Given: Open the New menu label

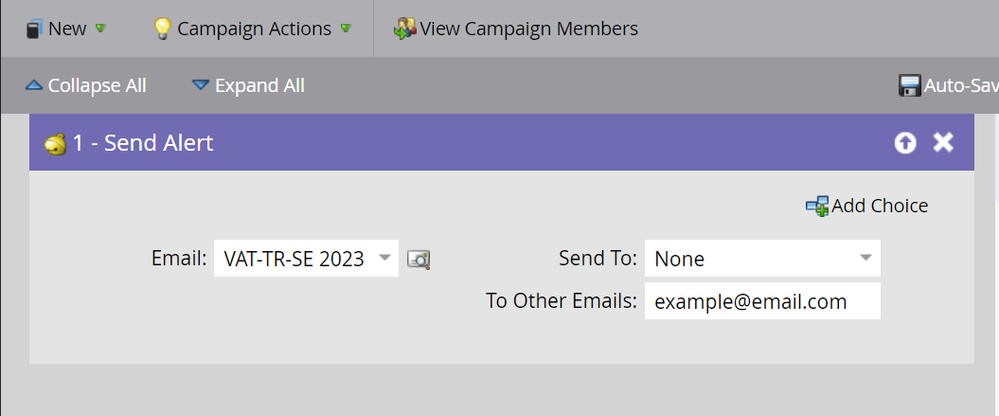Looking at the screenshot, I should click(67, 29).
